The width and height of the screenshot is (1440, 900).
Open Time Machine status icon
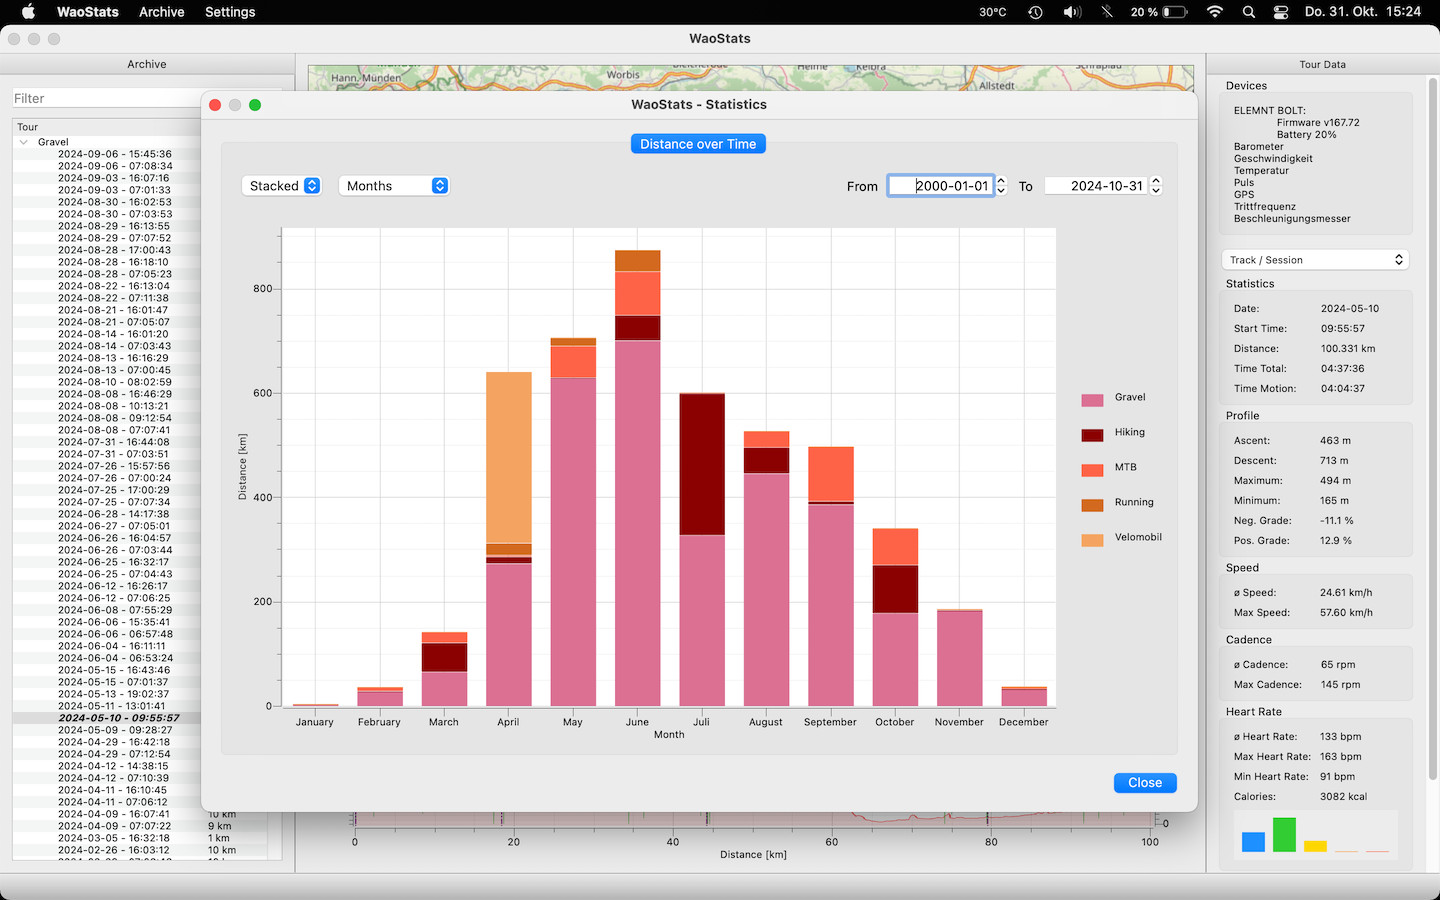(1035, 12)
